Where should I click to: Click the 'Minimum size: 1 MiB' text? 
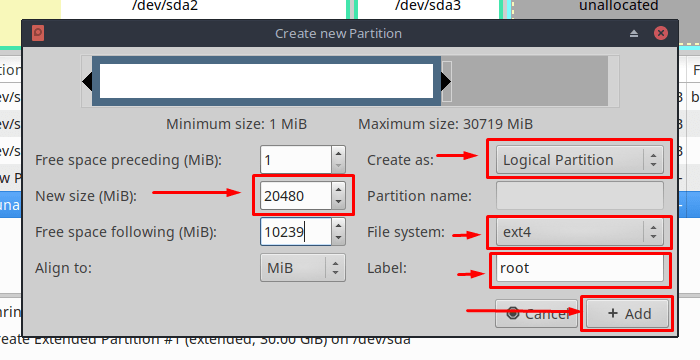[x=237, y=124]
